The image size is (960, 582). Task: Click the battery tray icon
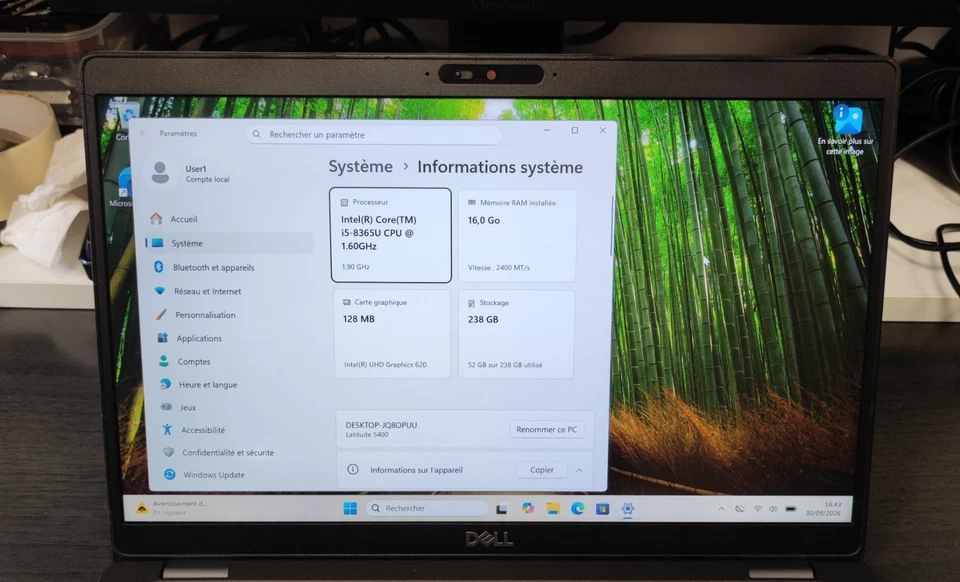point(790,509)
